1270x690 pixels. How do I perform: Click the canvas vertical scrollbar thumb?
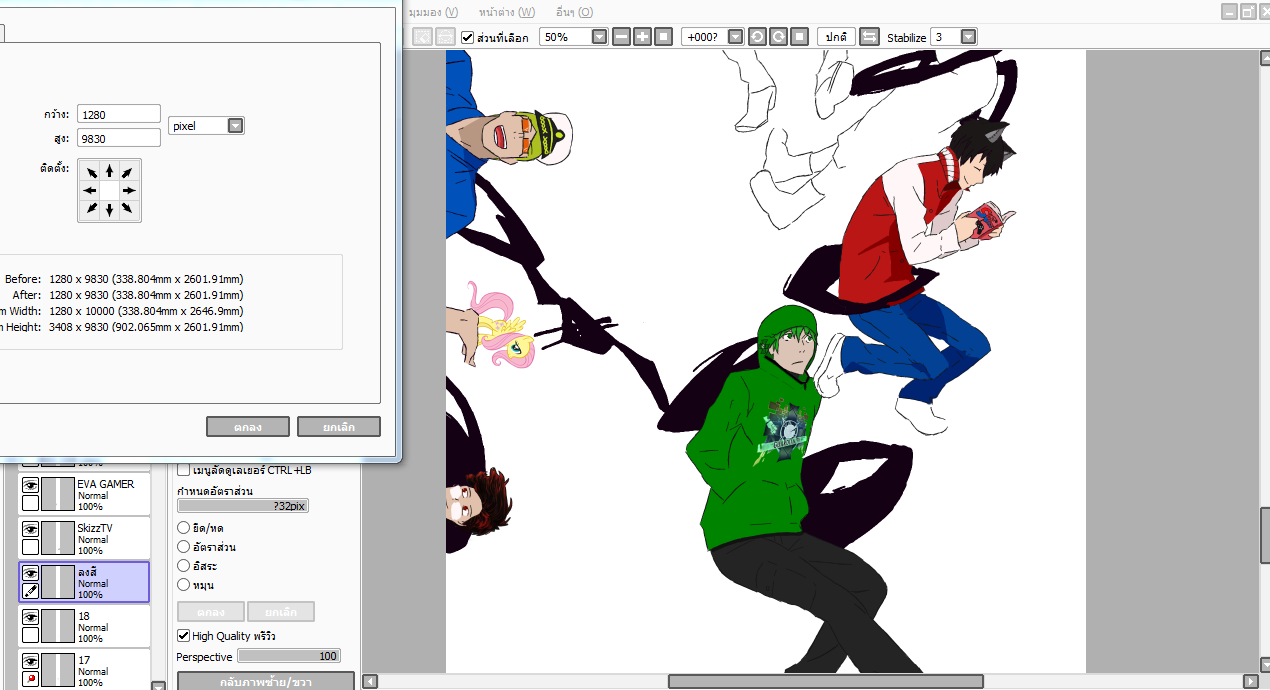(x=1263, y=536)
